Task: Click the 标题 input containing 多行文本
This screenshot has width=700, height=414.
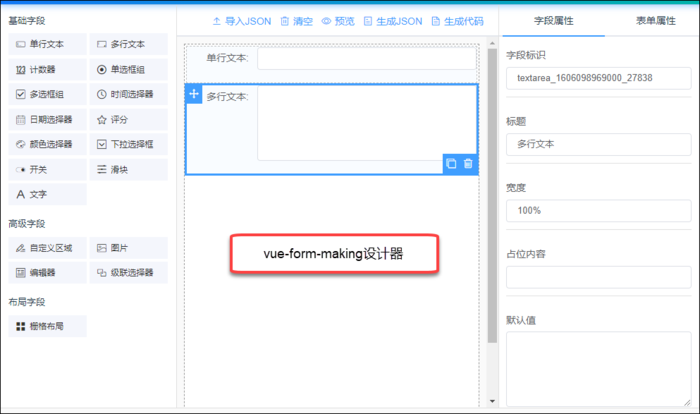Action: [x=599, y=144]
